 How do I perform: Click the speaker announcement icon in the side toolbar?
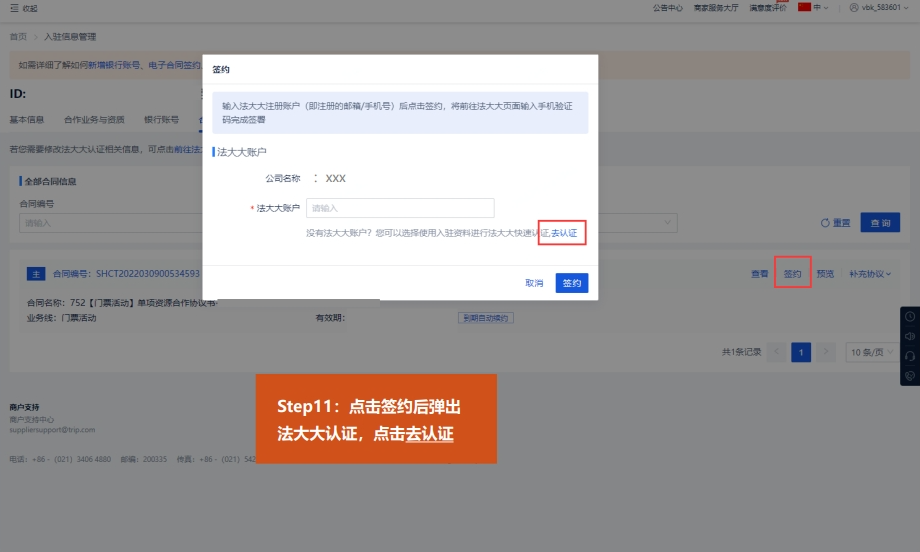[x=909, y=336]
